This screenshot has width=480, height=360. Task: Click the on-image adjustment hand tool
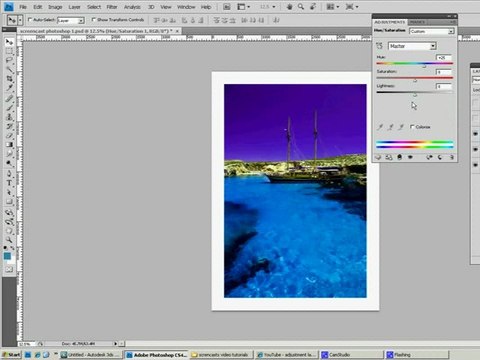tap(379, 46)
